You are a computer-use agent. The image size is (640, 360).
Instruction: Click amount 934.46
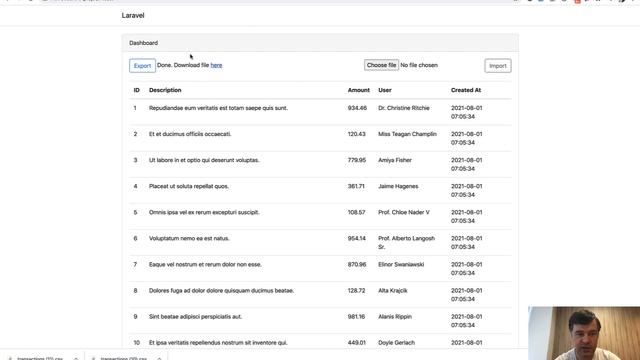357,108
